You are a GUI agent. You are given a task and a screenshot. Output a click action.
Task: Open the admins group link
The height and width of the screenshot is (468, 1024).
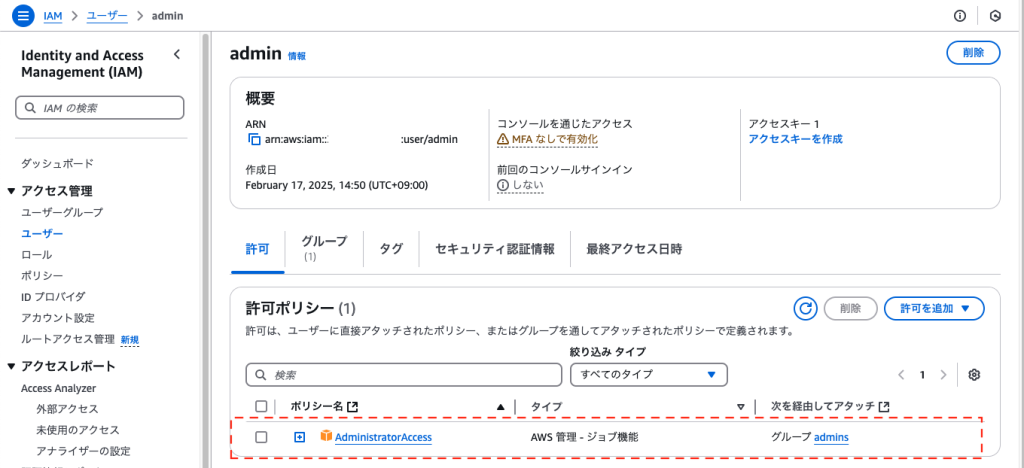click(x=831, y=437)
